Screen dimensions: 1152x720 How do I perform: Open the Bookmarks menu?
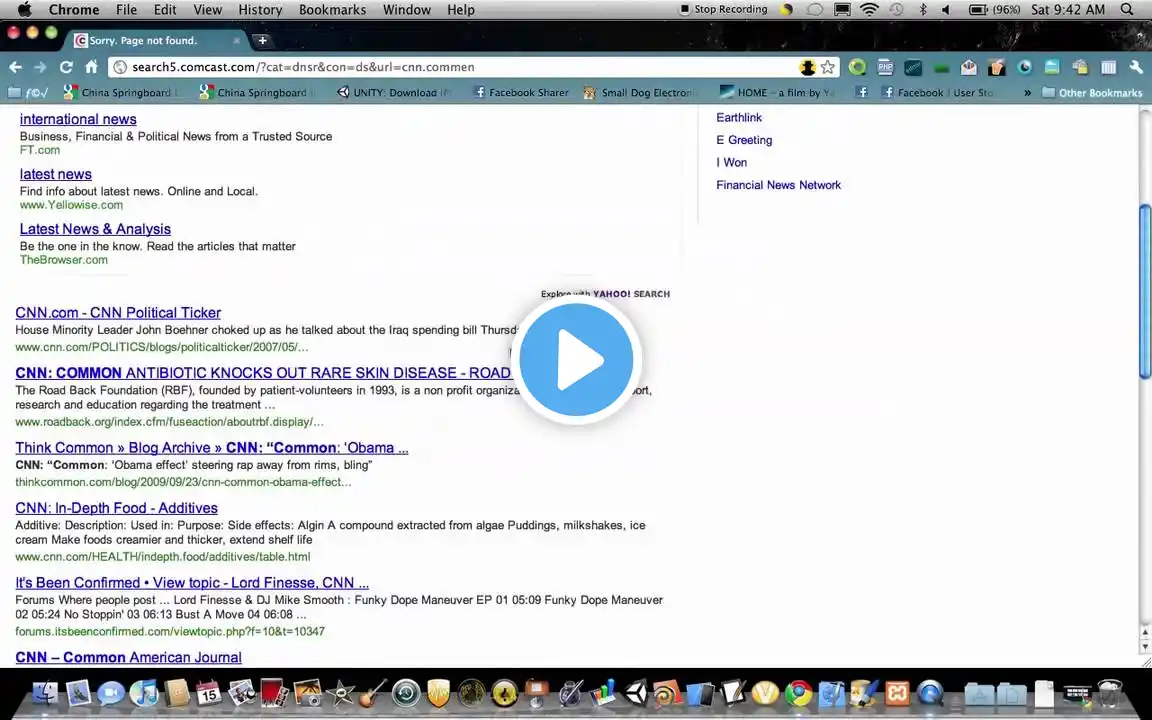click(x=332, y=10)
